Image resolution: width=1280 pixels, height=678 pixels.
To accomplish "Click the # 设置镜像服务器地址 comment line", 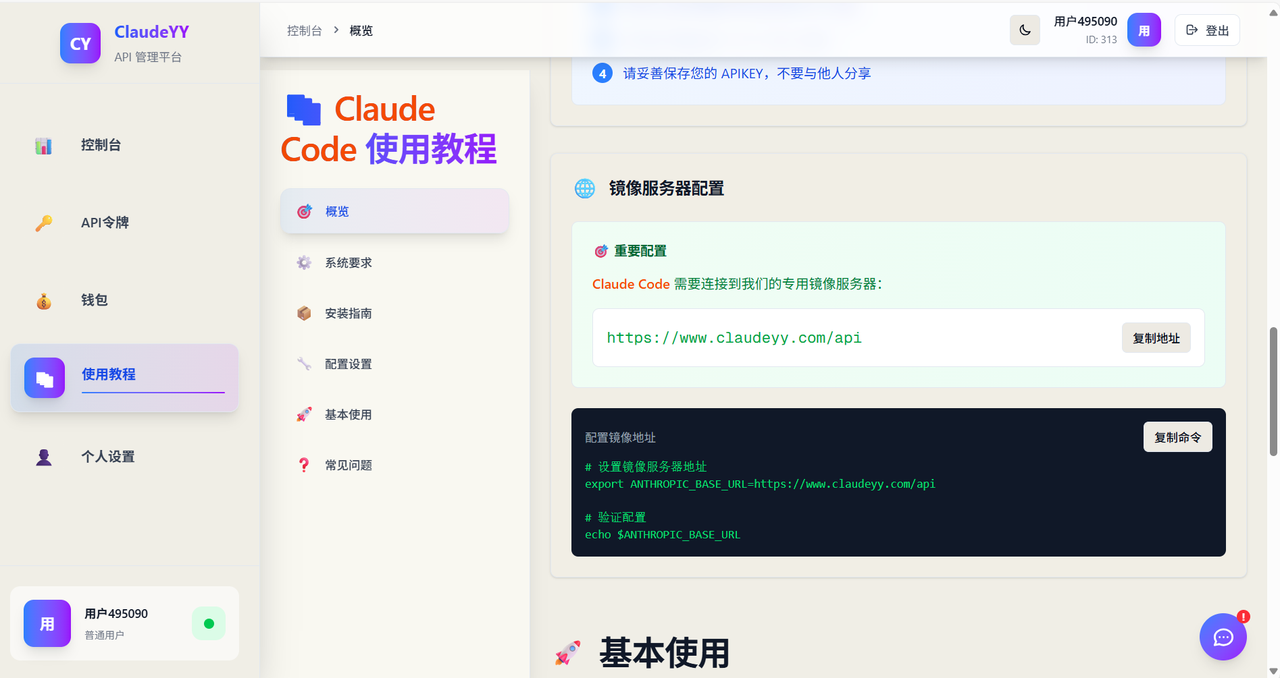I will pyautogui.click(x=646, y=467).
